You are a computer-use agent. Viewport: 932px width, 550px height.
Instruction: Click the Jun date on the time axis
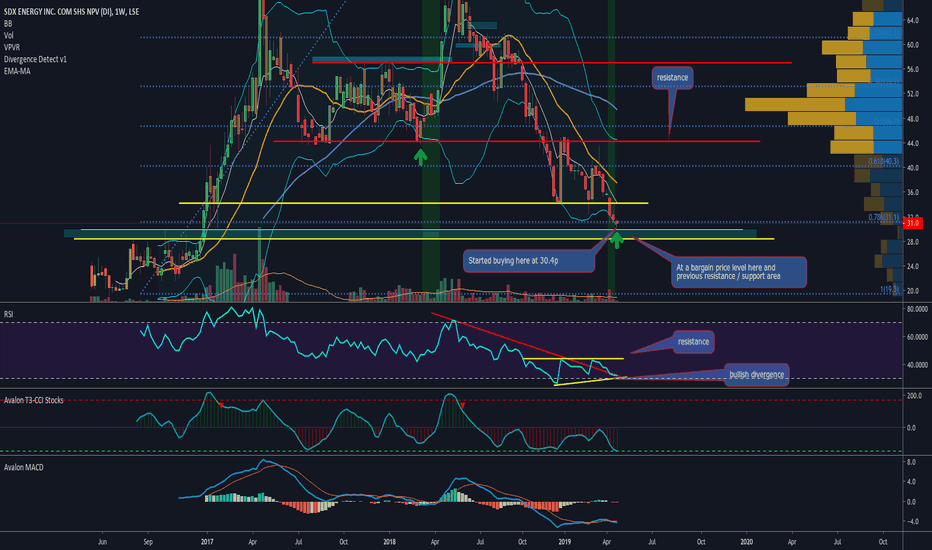pyautogui.click(x=102, y=542)
